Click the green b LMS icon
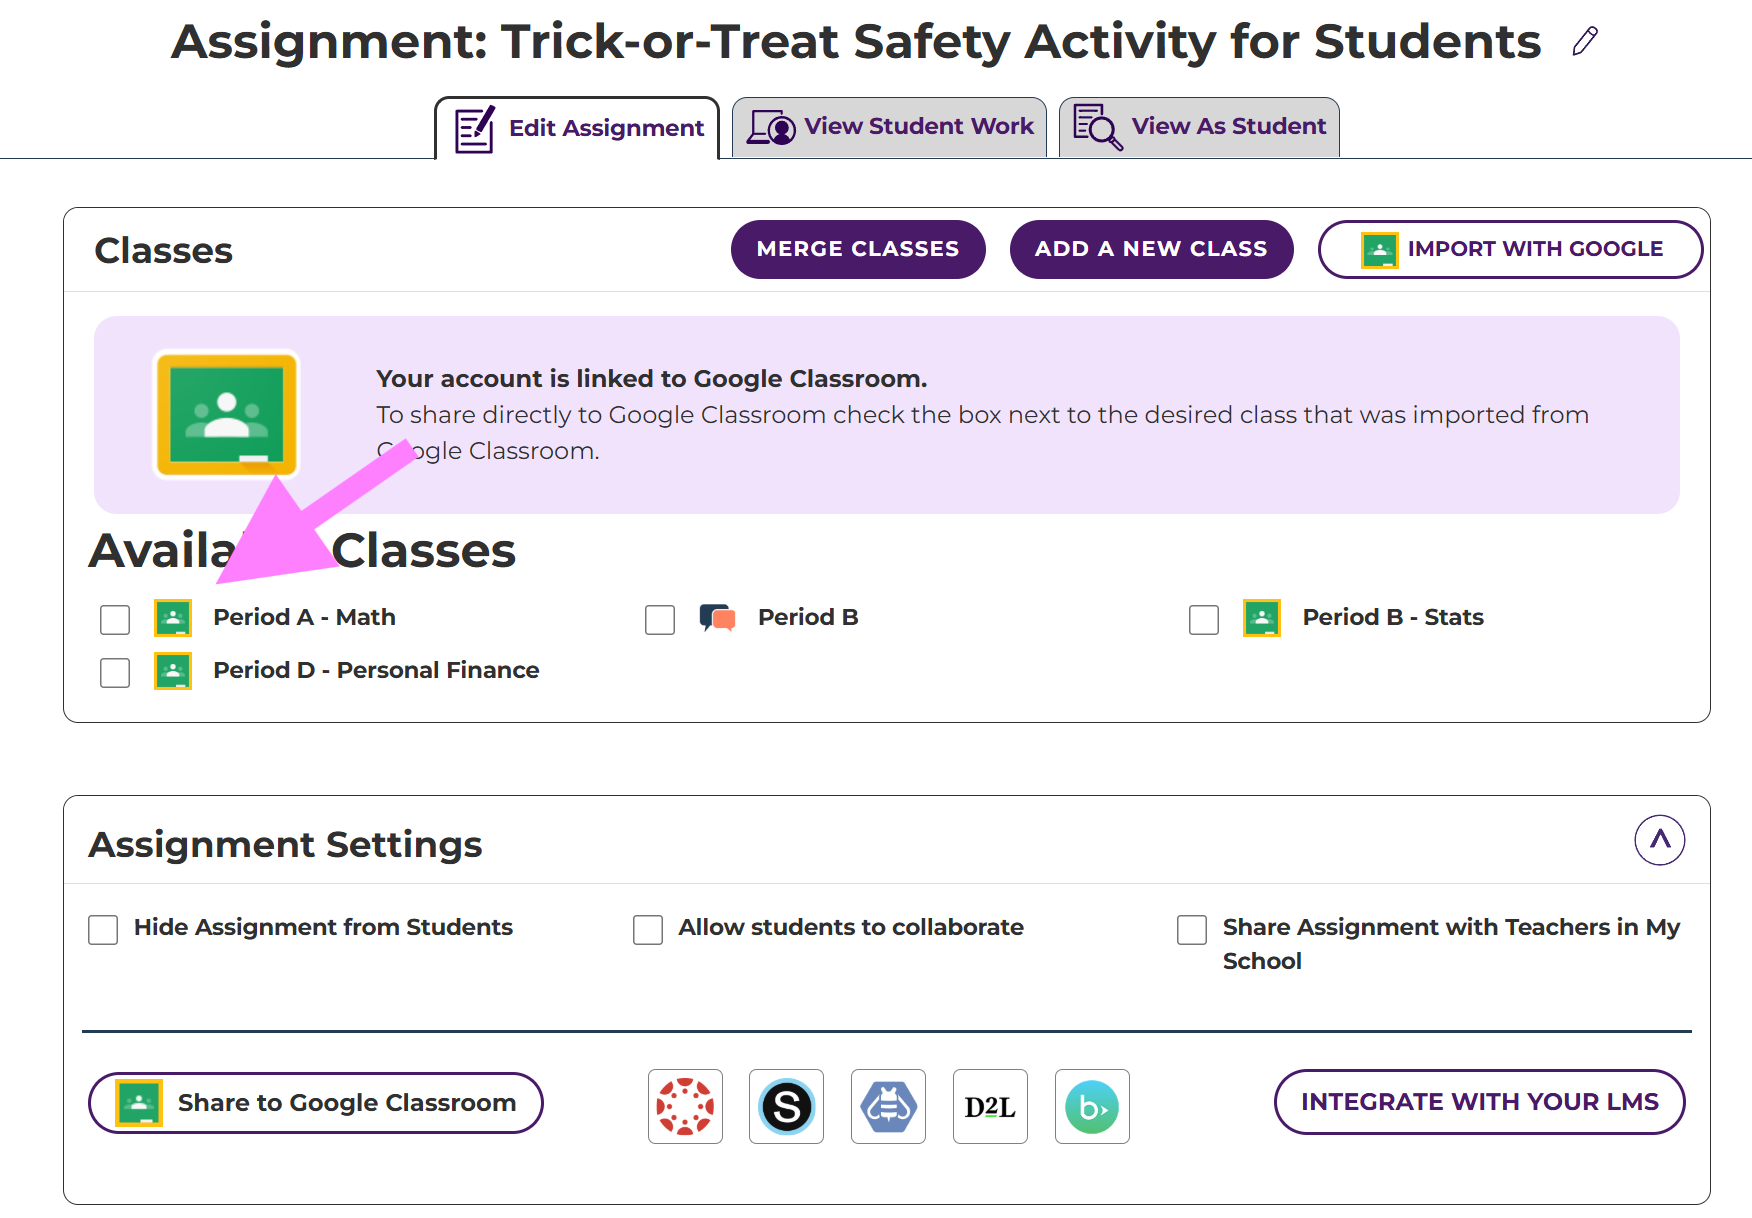Image resolution: width=1752 pixels, height=1218 pixels. coord(1092,1106)
